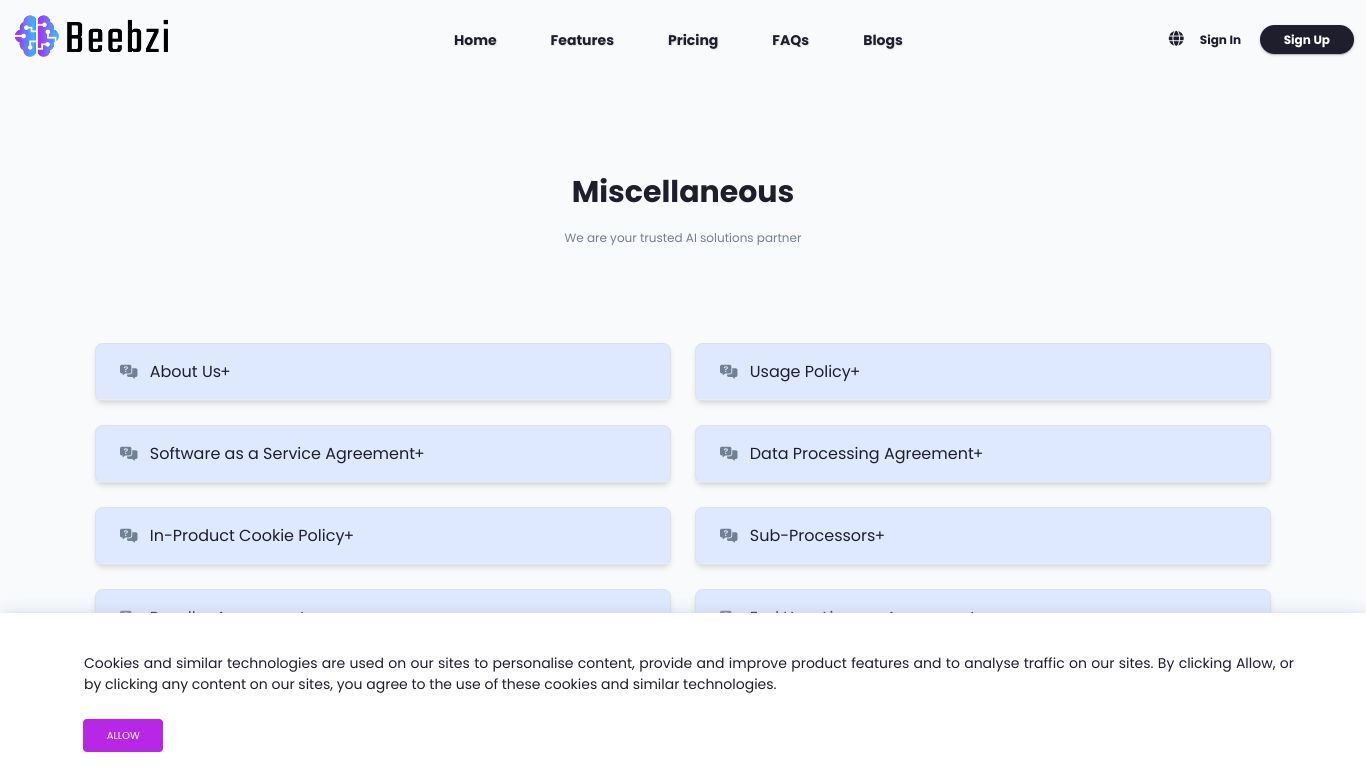The image size is (1366, 768).
Task: Go to the Home menu item
Action: tap(475, 40)
